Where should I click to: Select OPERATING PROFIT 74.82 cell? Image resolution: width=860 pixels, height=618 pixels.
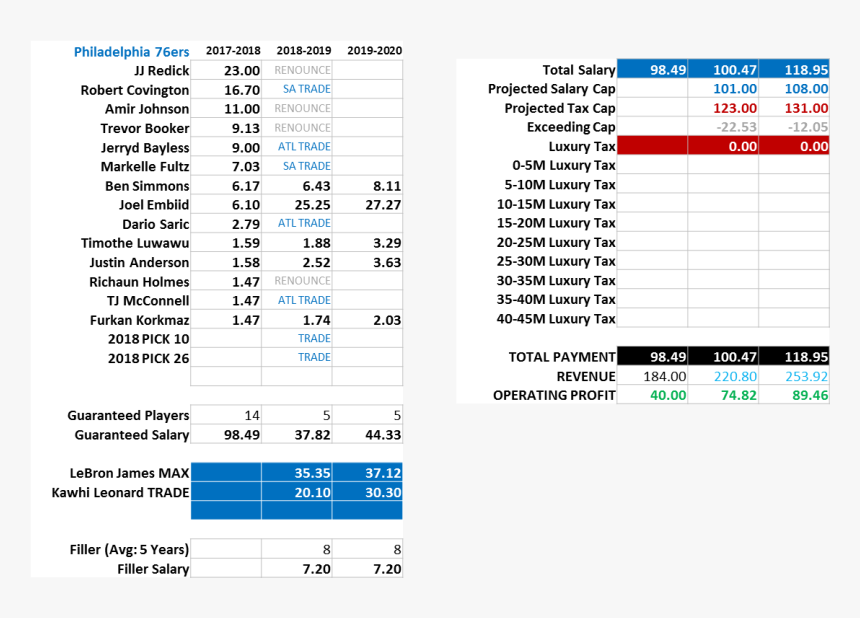point(723,395)
